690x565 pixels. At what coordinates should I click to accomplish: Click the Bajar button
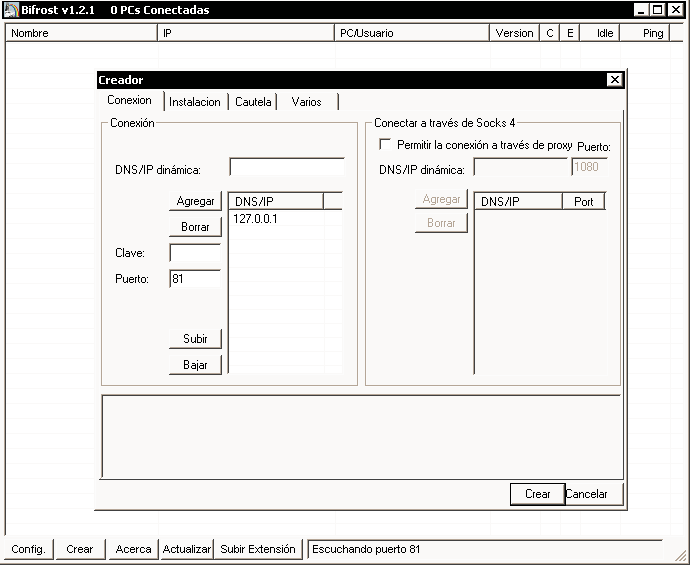(195, 365)
